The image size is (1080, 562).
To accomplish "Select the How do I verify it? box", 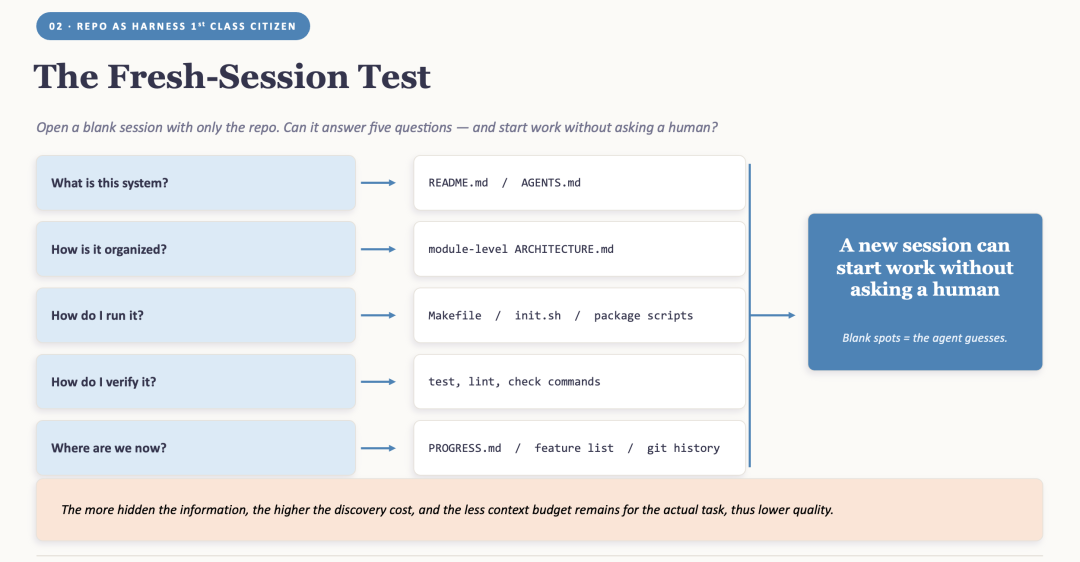I will point(196,382).
